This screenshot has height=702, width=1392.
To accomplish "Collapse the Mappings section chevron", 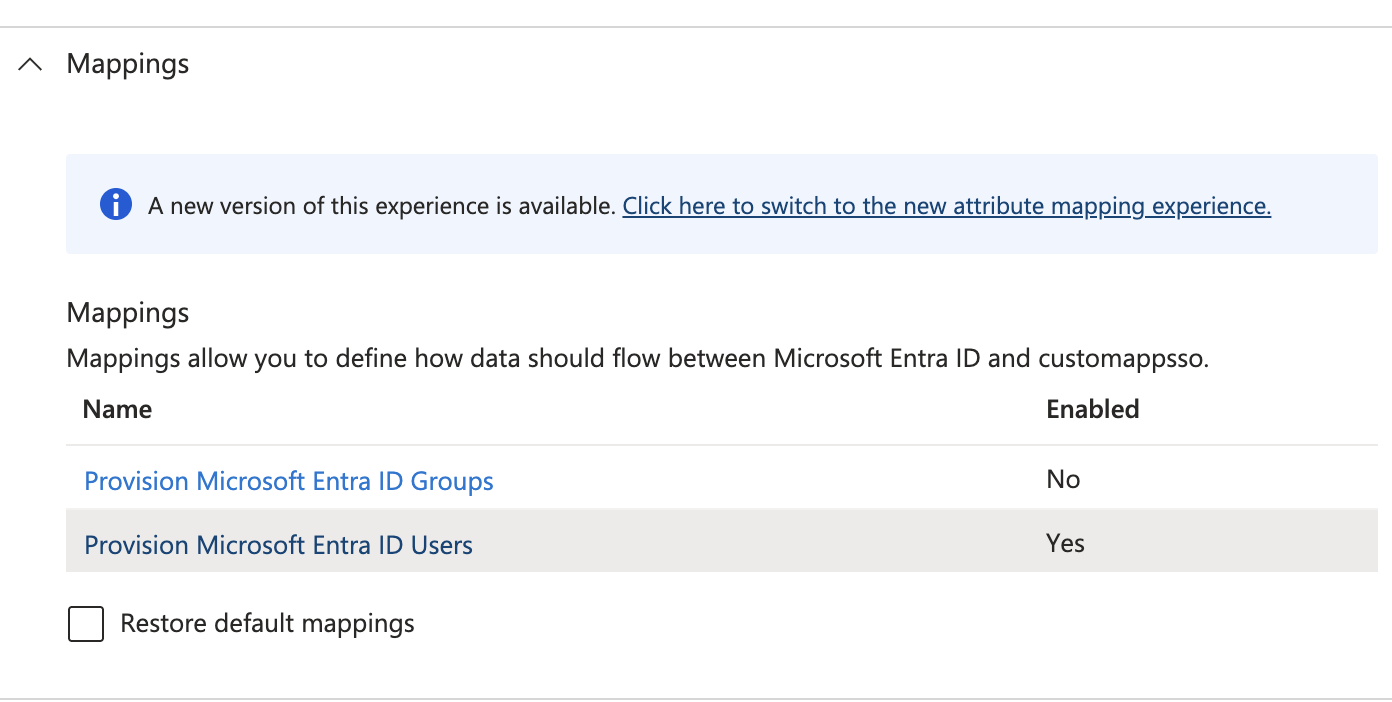I will pos(31,64).
